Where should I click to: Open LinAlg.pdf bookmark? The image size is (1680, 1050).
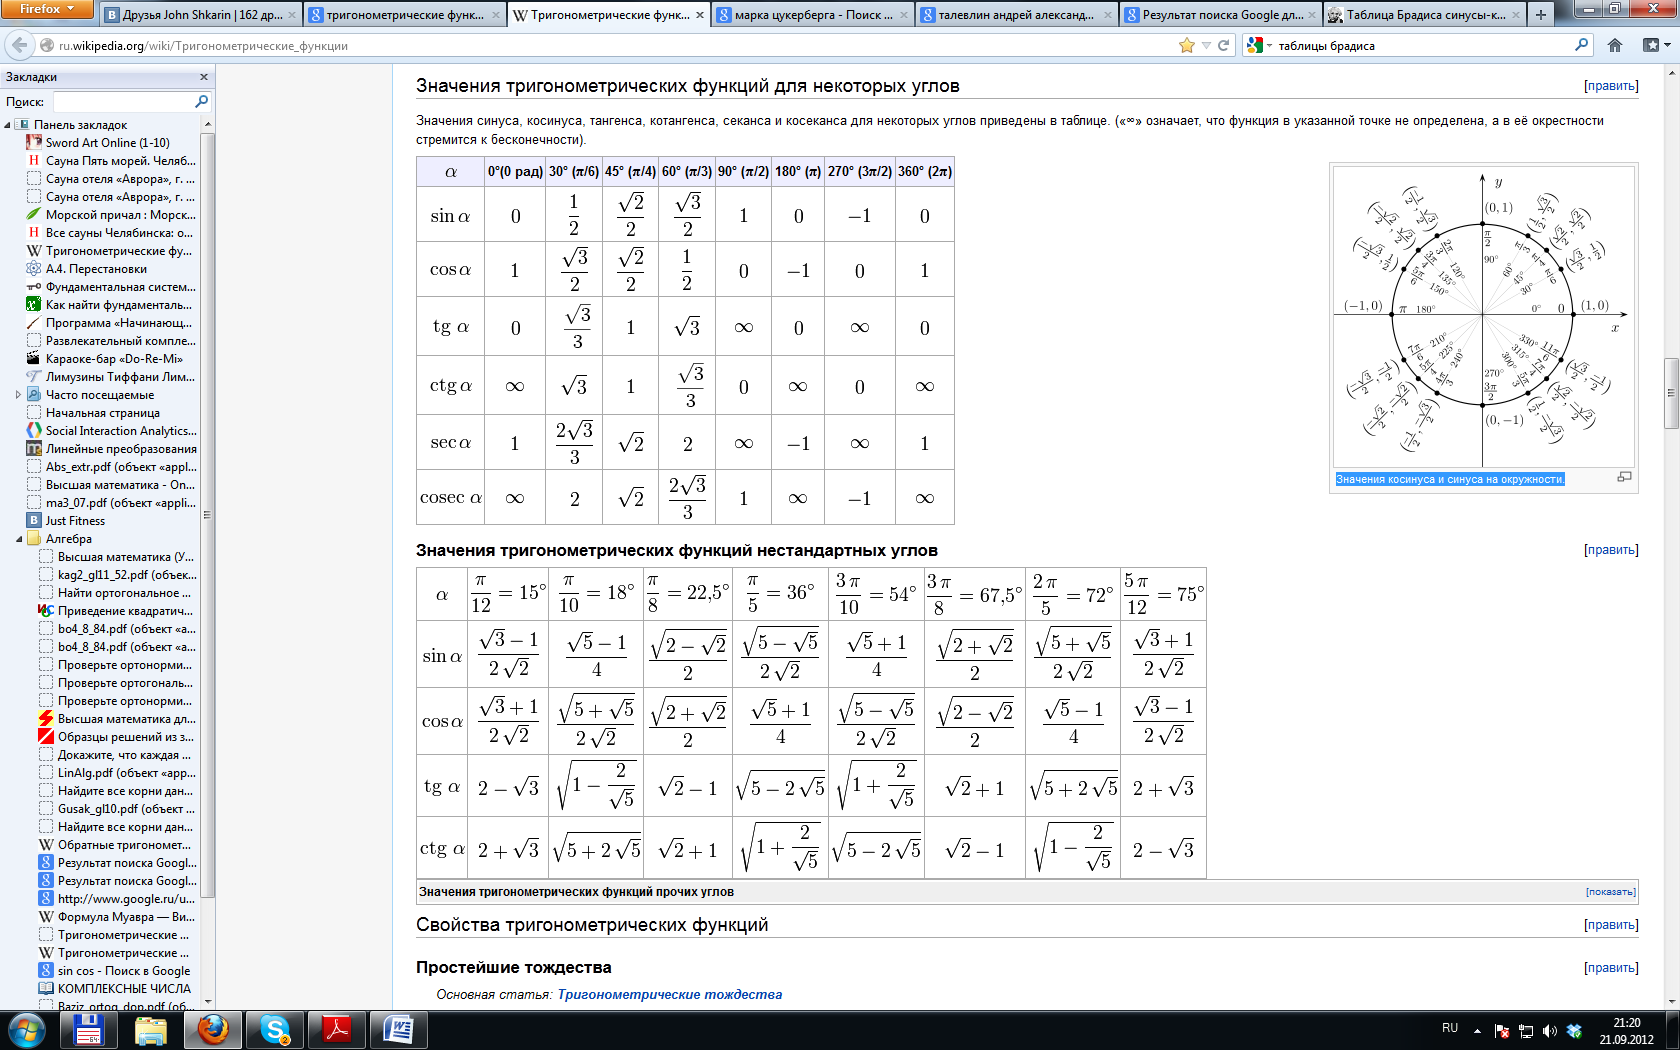pos(117,773)
